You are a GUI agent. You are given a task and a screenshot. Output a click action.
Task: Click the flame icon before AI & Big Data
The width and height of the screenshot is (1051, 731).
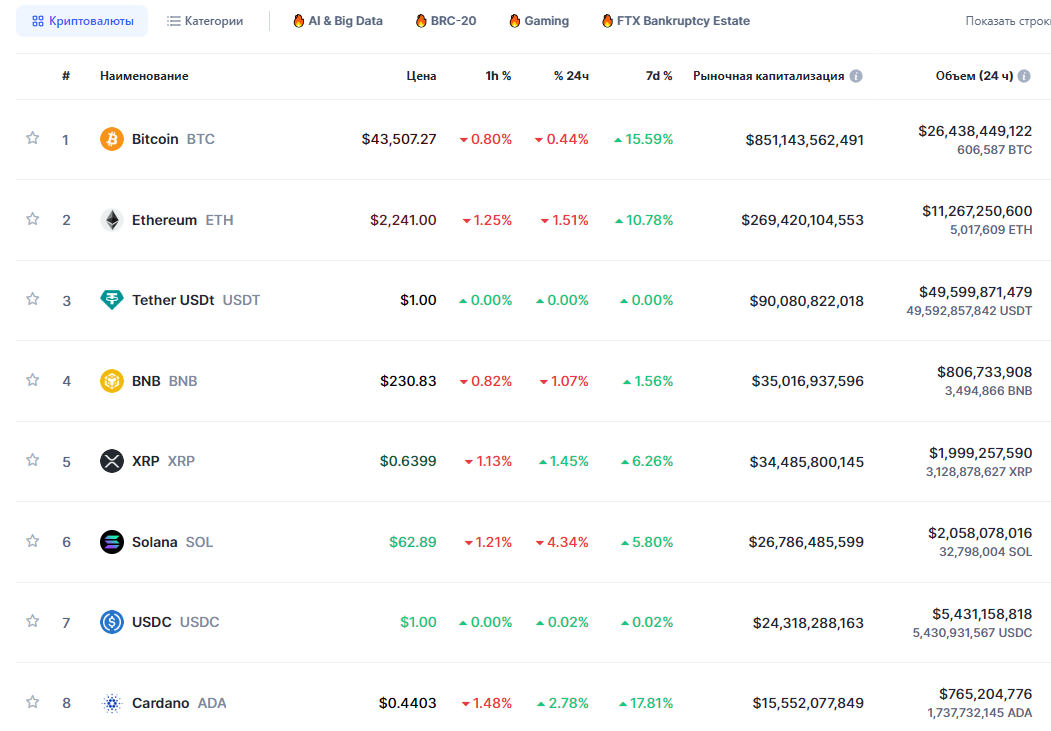pos(299,21)
